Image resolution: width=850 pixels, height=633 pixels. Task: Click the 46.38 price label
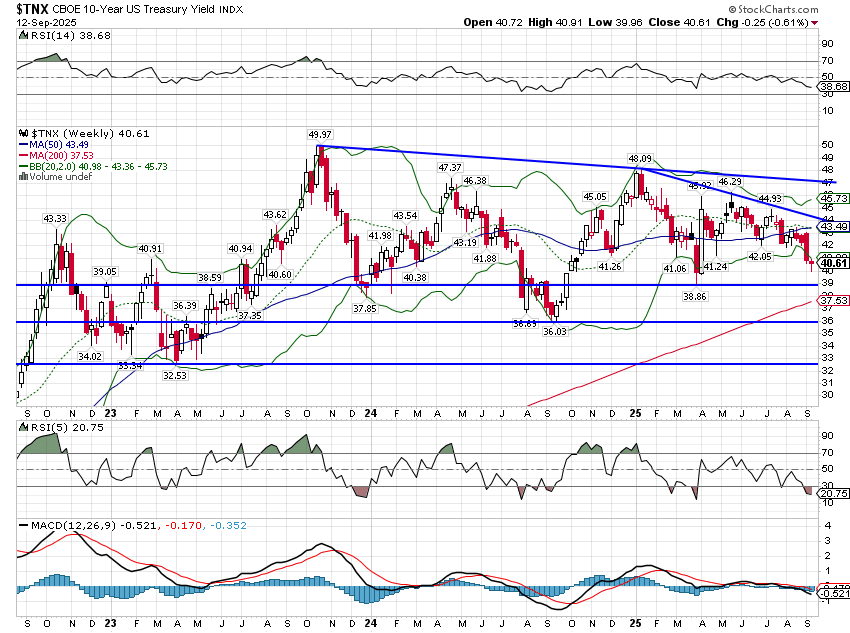click(x=475, y=180)
